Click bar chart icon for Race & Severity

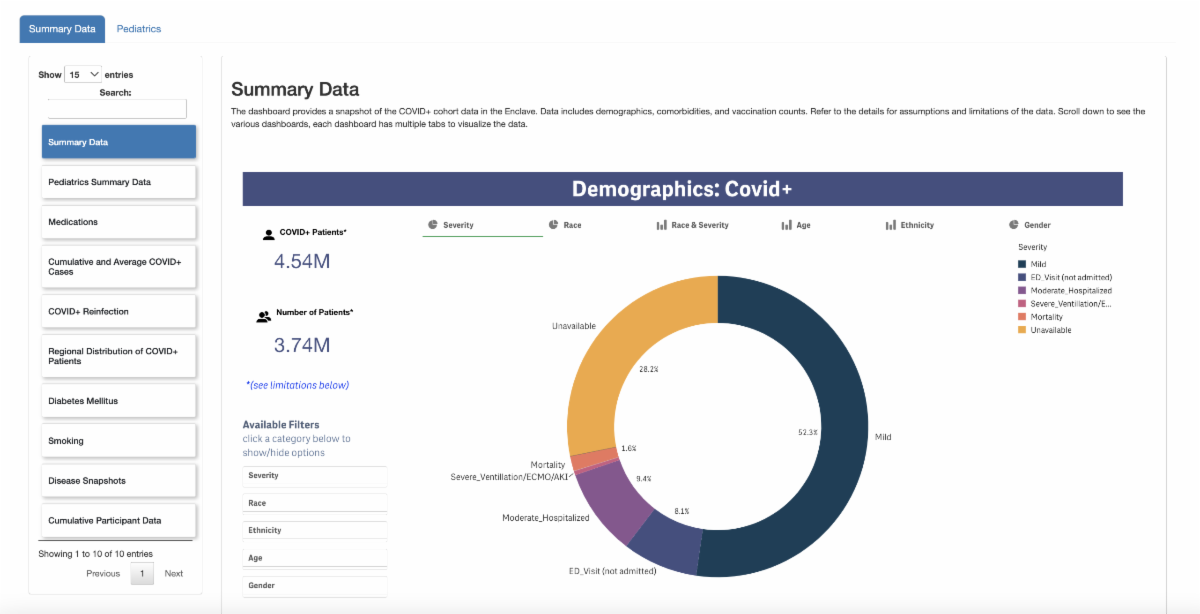pos(661,225)
